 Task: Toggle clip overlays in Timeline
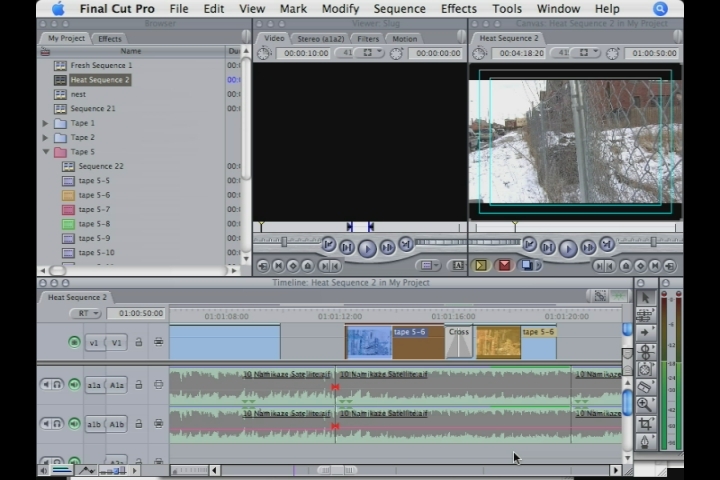86,470
